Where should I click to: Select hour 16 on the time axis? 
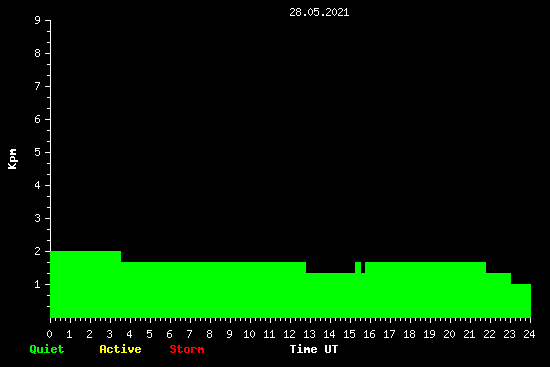369,334
